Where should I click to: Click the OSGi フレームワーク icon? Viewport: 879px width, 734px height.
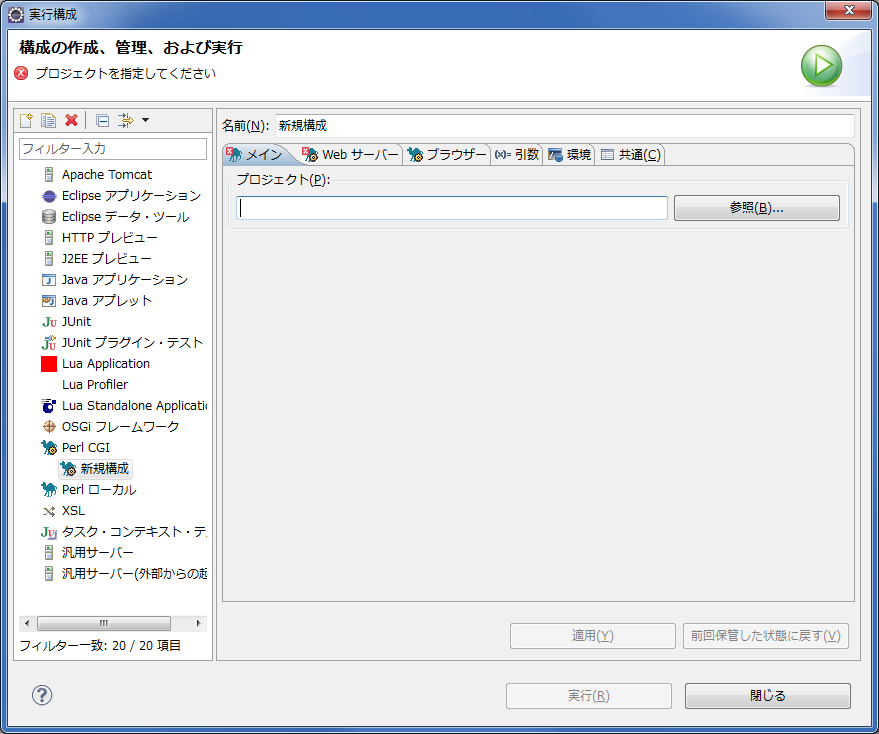click(49, 427)
